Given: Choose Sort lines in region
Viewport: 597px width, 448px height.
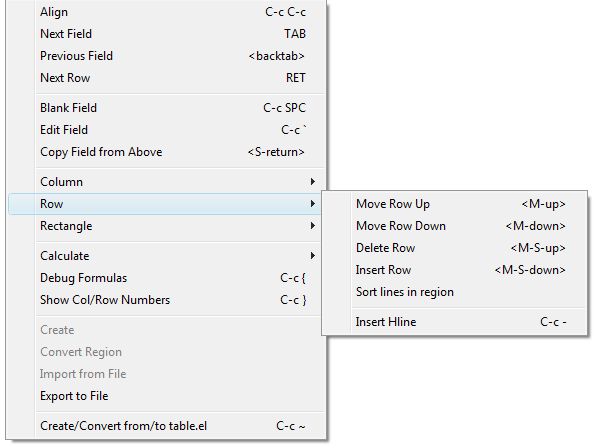Looking at the screenshot, I should [x=454, y=292].
